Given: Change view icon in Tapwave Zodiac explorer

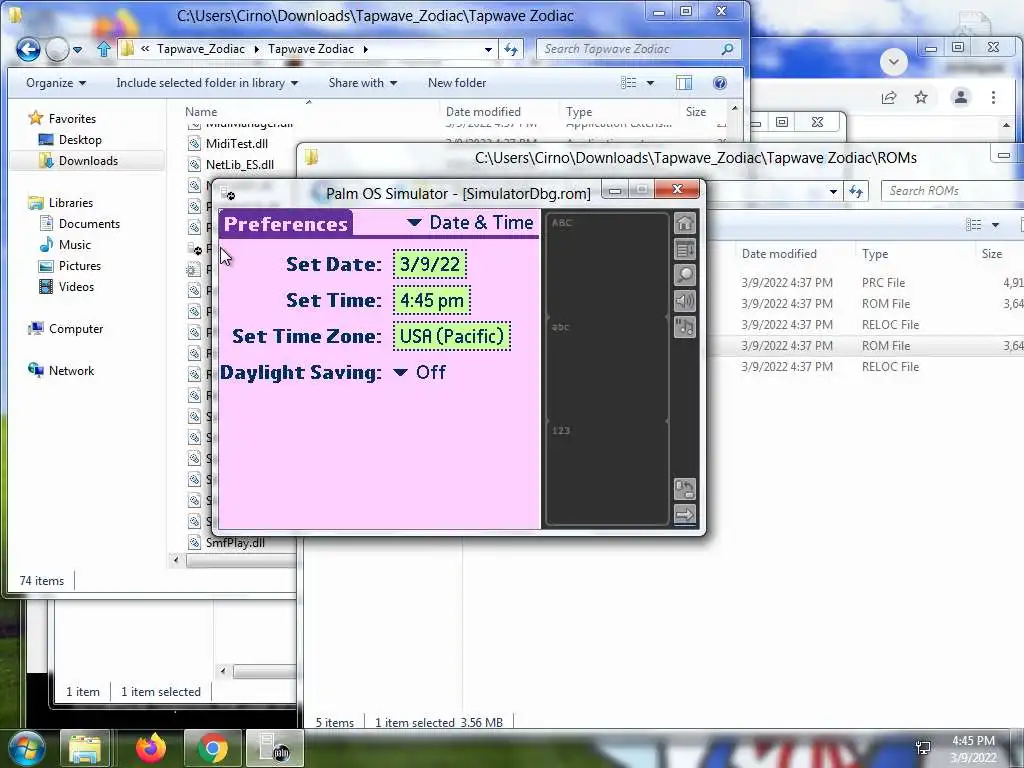Looking at the screenshot, I should pyautogui.click(x=628, y=83).
